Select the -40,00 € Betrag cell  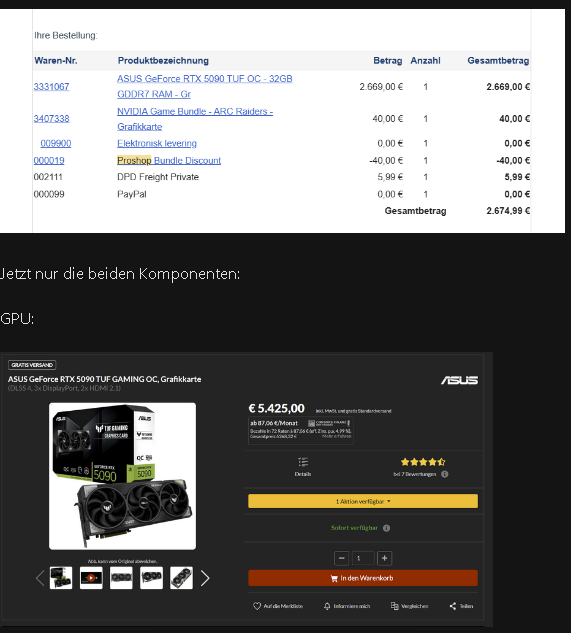[386, 160]
